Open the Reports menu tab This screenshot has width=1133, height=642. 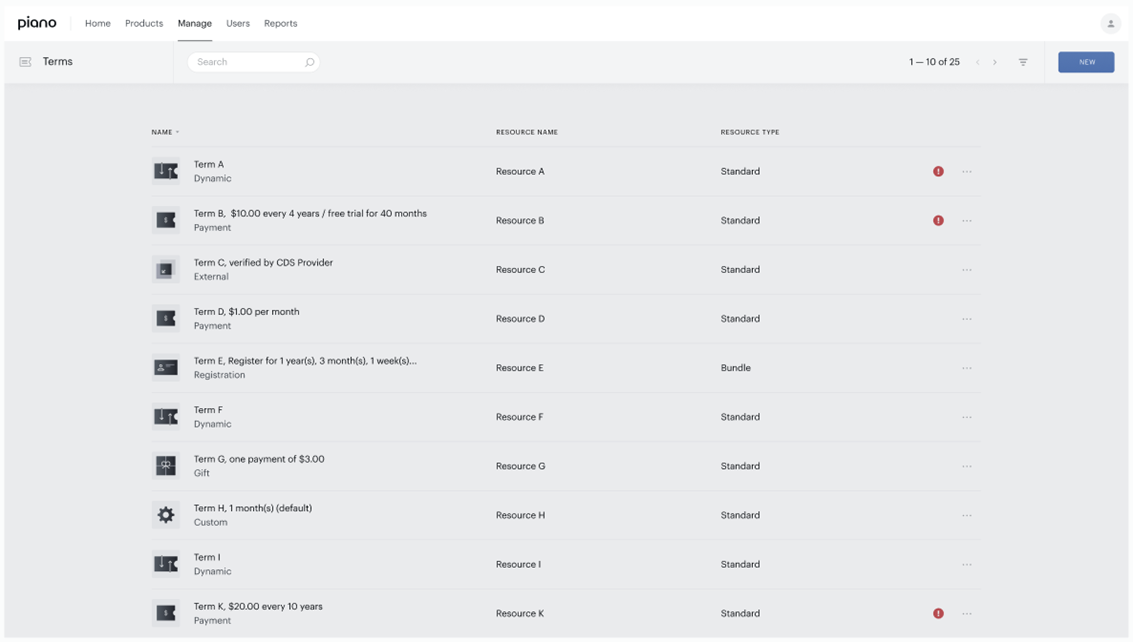(280, 23)
